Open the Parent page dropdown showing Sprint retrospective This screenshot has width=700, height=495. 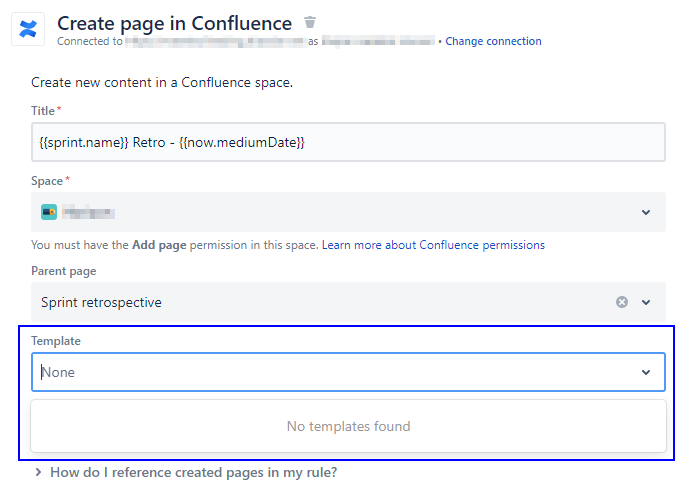[x=348, y=302]
